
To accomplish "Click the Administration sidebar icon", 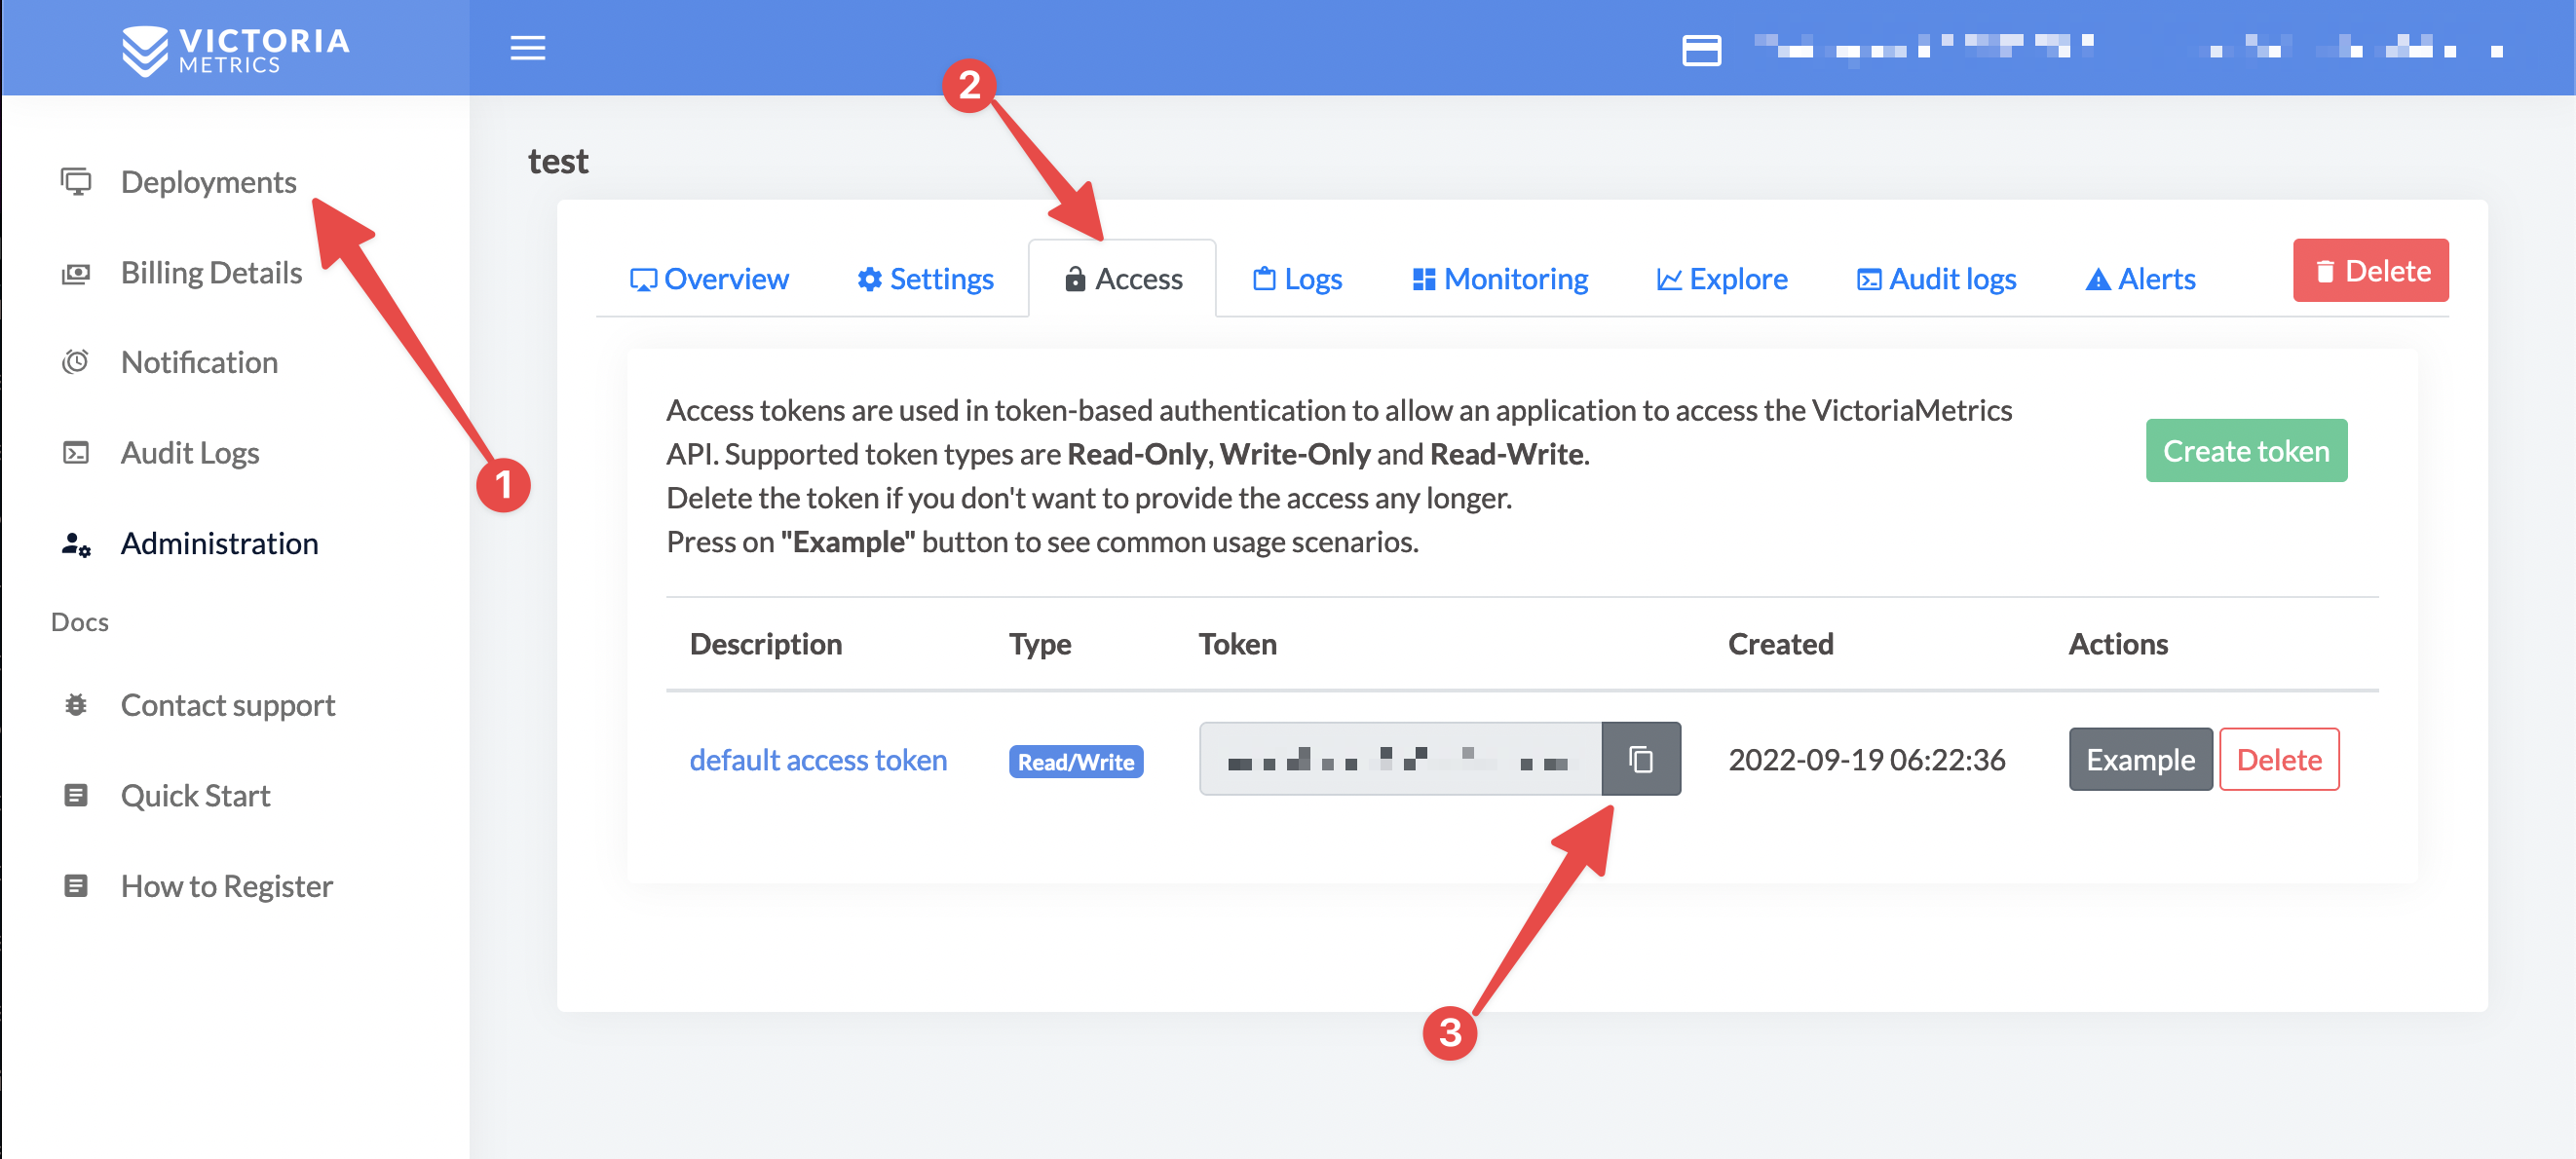I will 76,543.
